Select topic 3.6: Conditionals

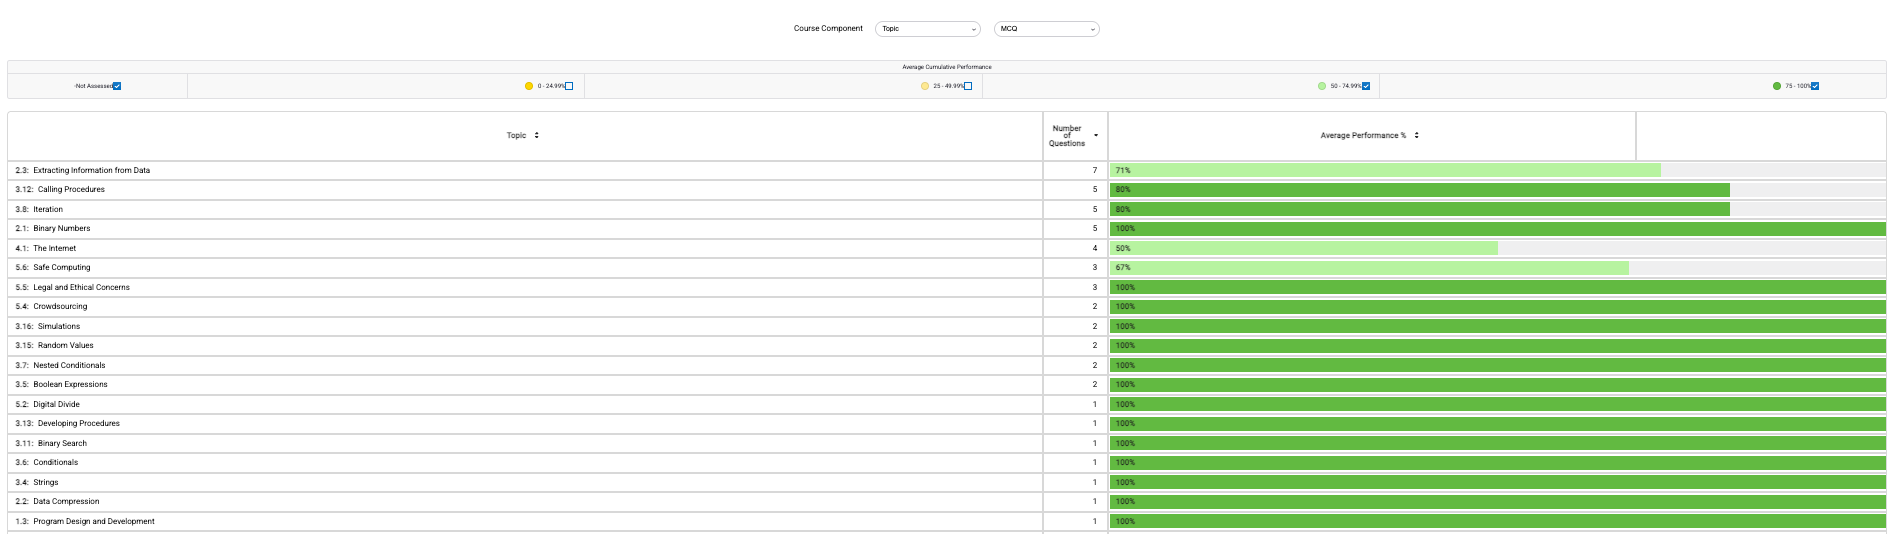point(47,462)
